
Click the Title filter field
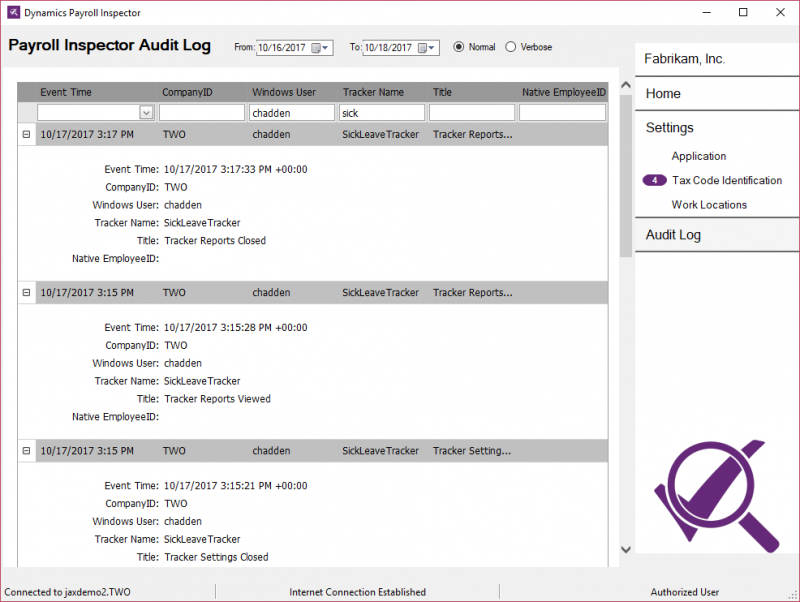pos(472,112)
